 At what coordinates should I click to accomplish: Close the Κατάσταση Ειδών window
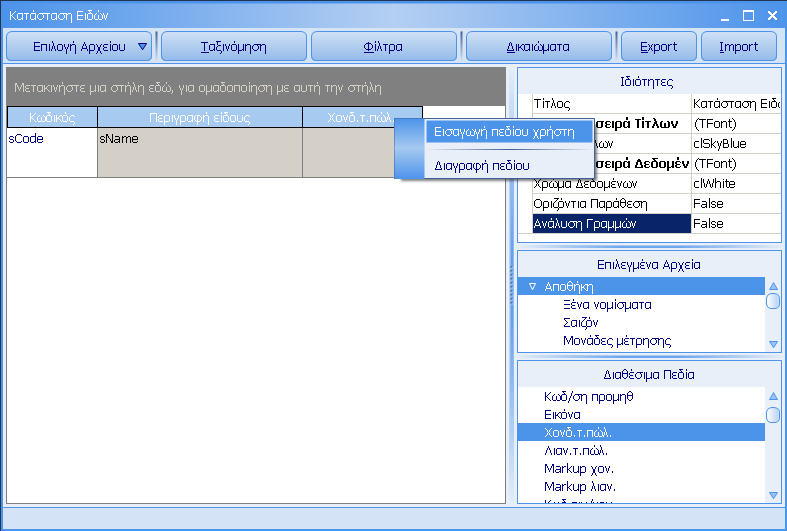tap(772, 16)
